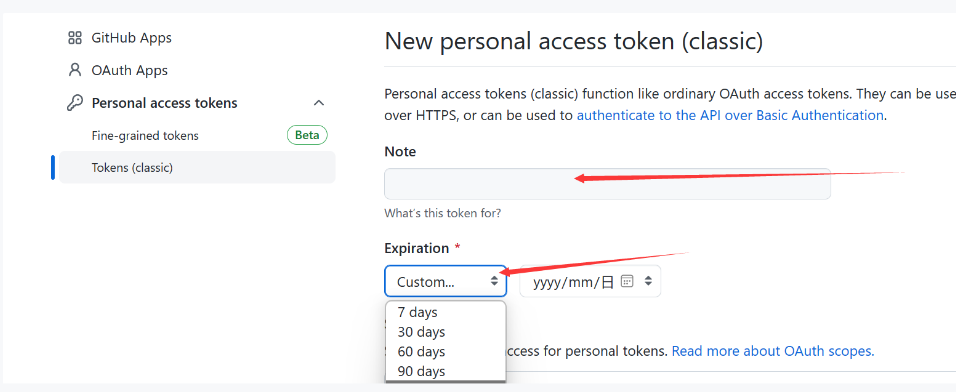
Task: Open the calendar picker icon in date field
Action: tap(627, 281)
